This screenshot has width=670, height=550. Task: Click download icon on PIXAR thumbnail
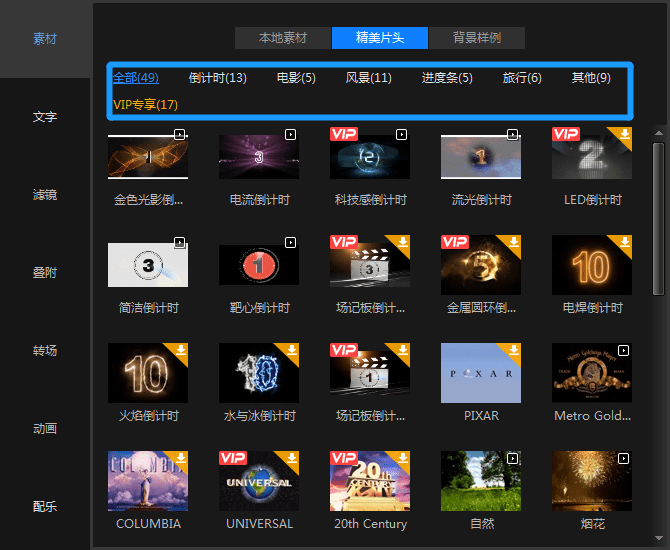coord(514,350)
